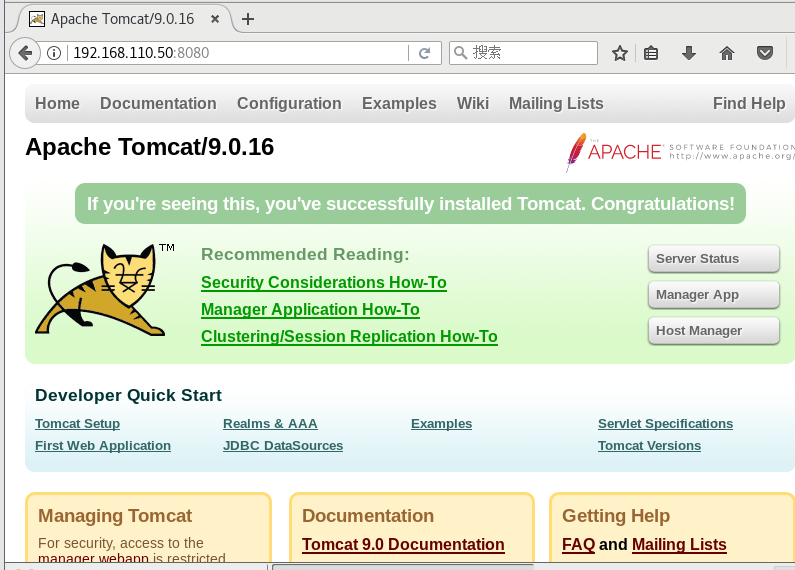Click the Developer Quick Start heading
This screenshot has height=570, width=795.
128,395
